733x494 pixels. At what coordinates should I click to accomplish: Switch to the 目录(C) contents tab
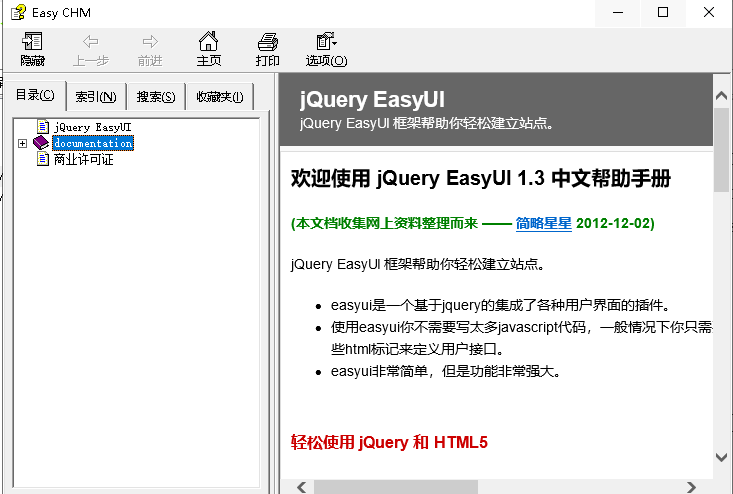coord(35,95)
